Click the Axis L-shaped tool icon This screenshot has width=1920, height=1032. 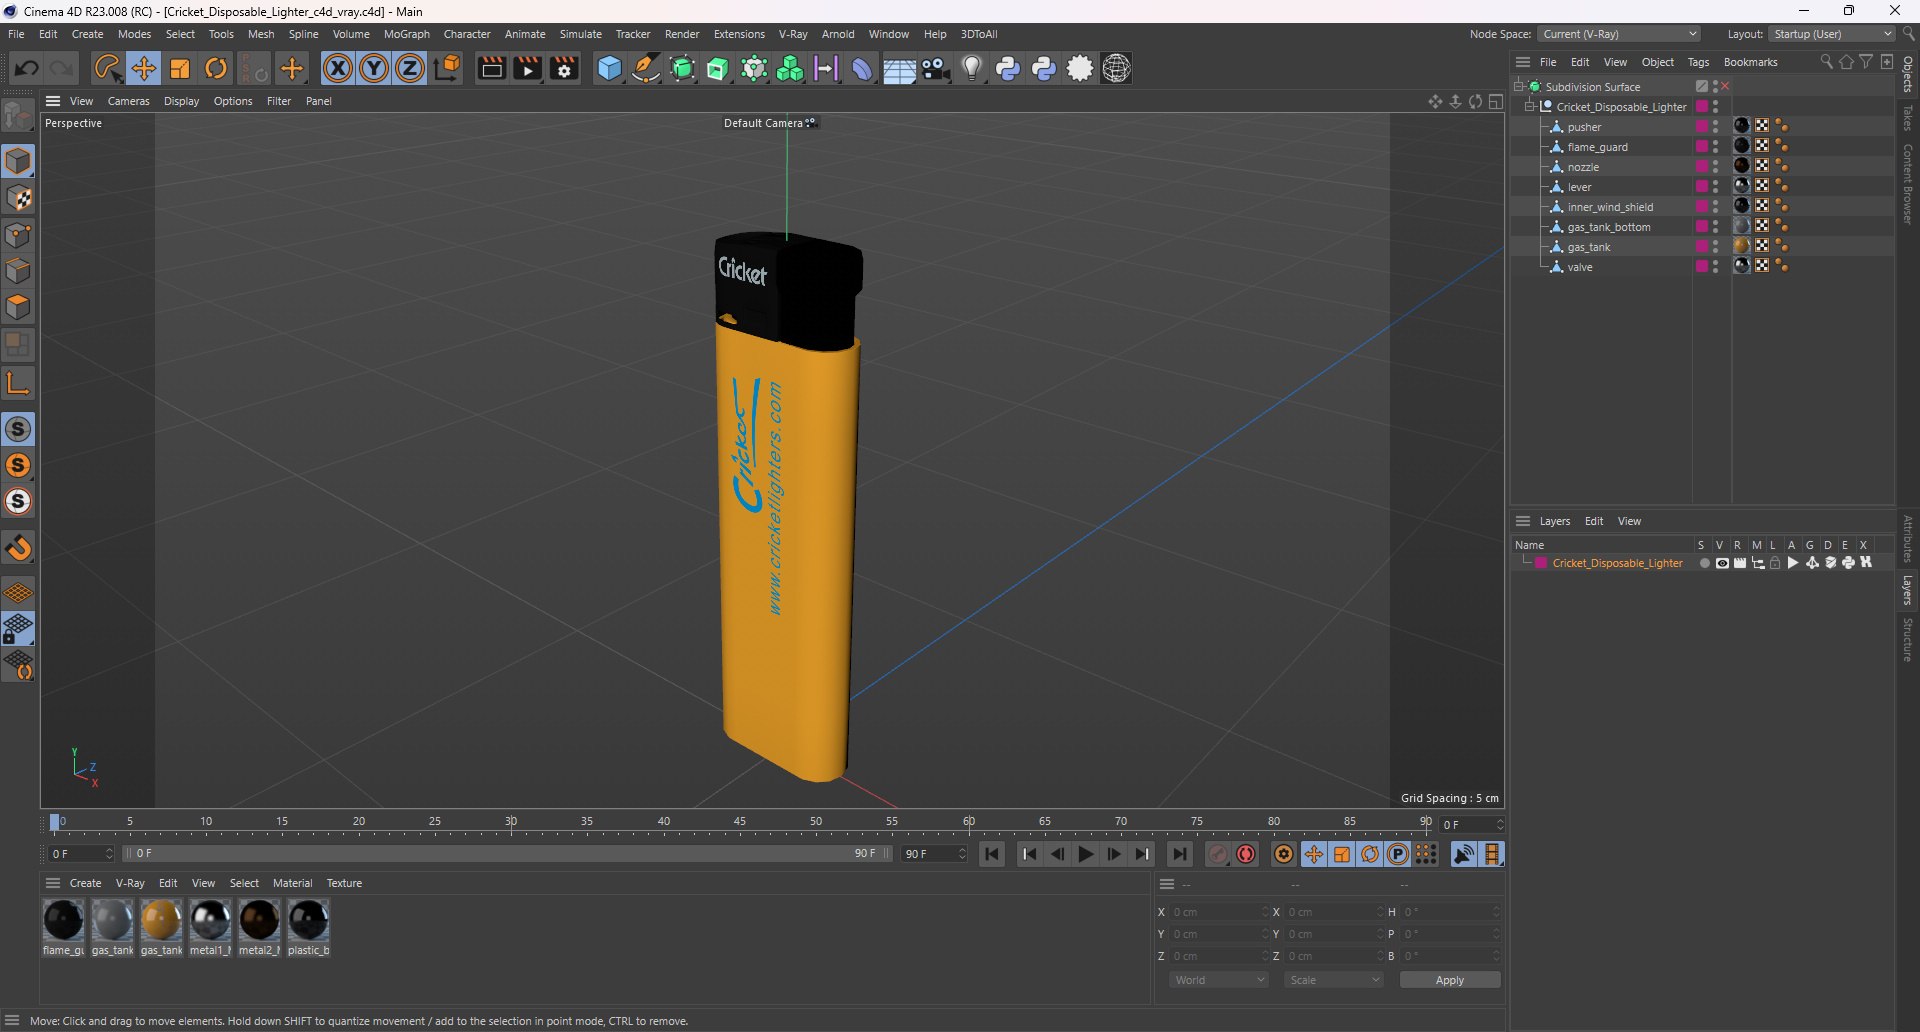click(18, 383)
